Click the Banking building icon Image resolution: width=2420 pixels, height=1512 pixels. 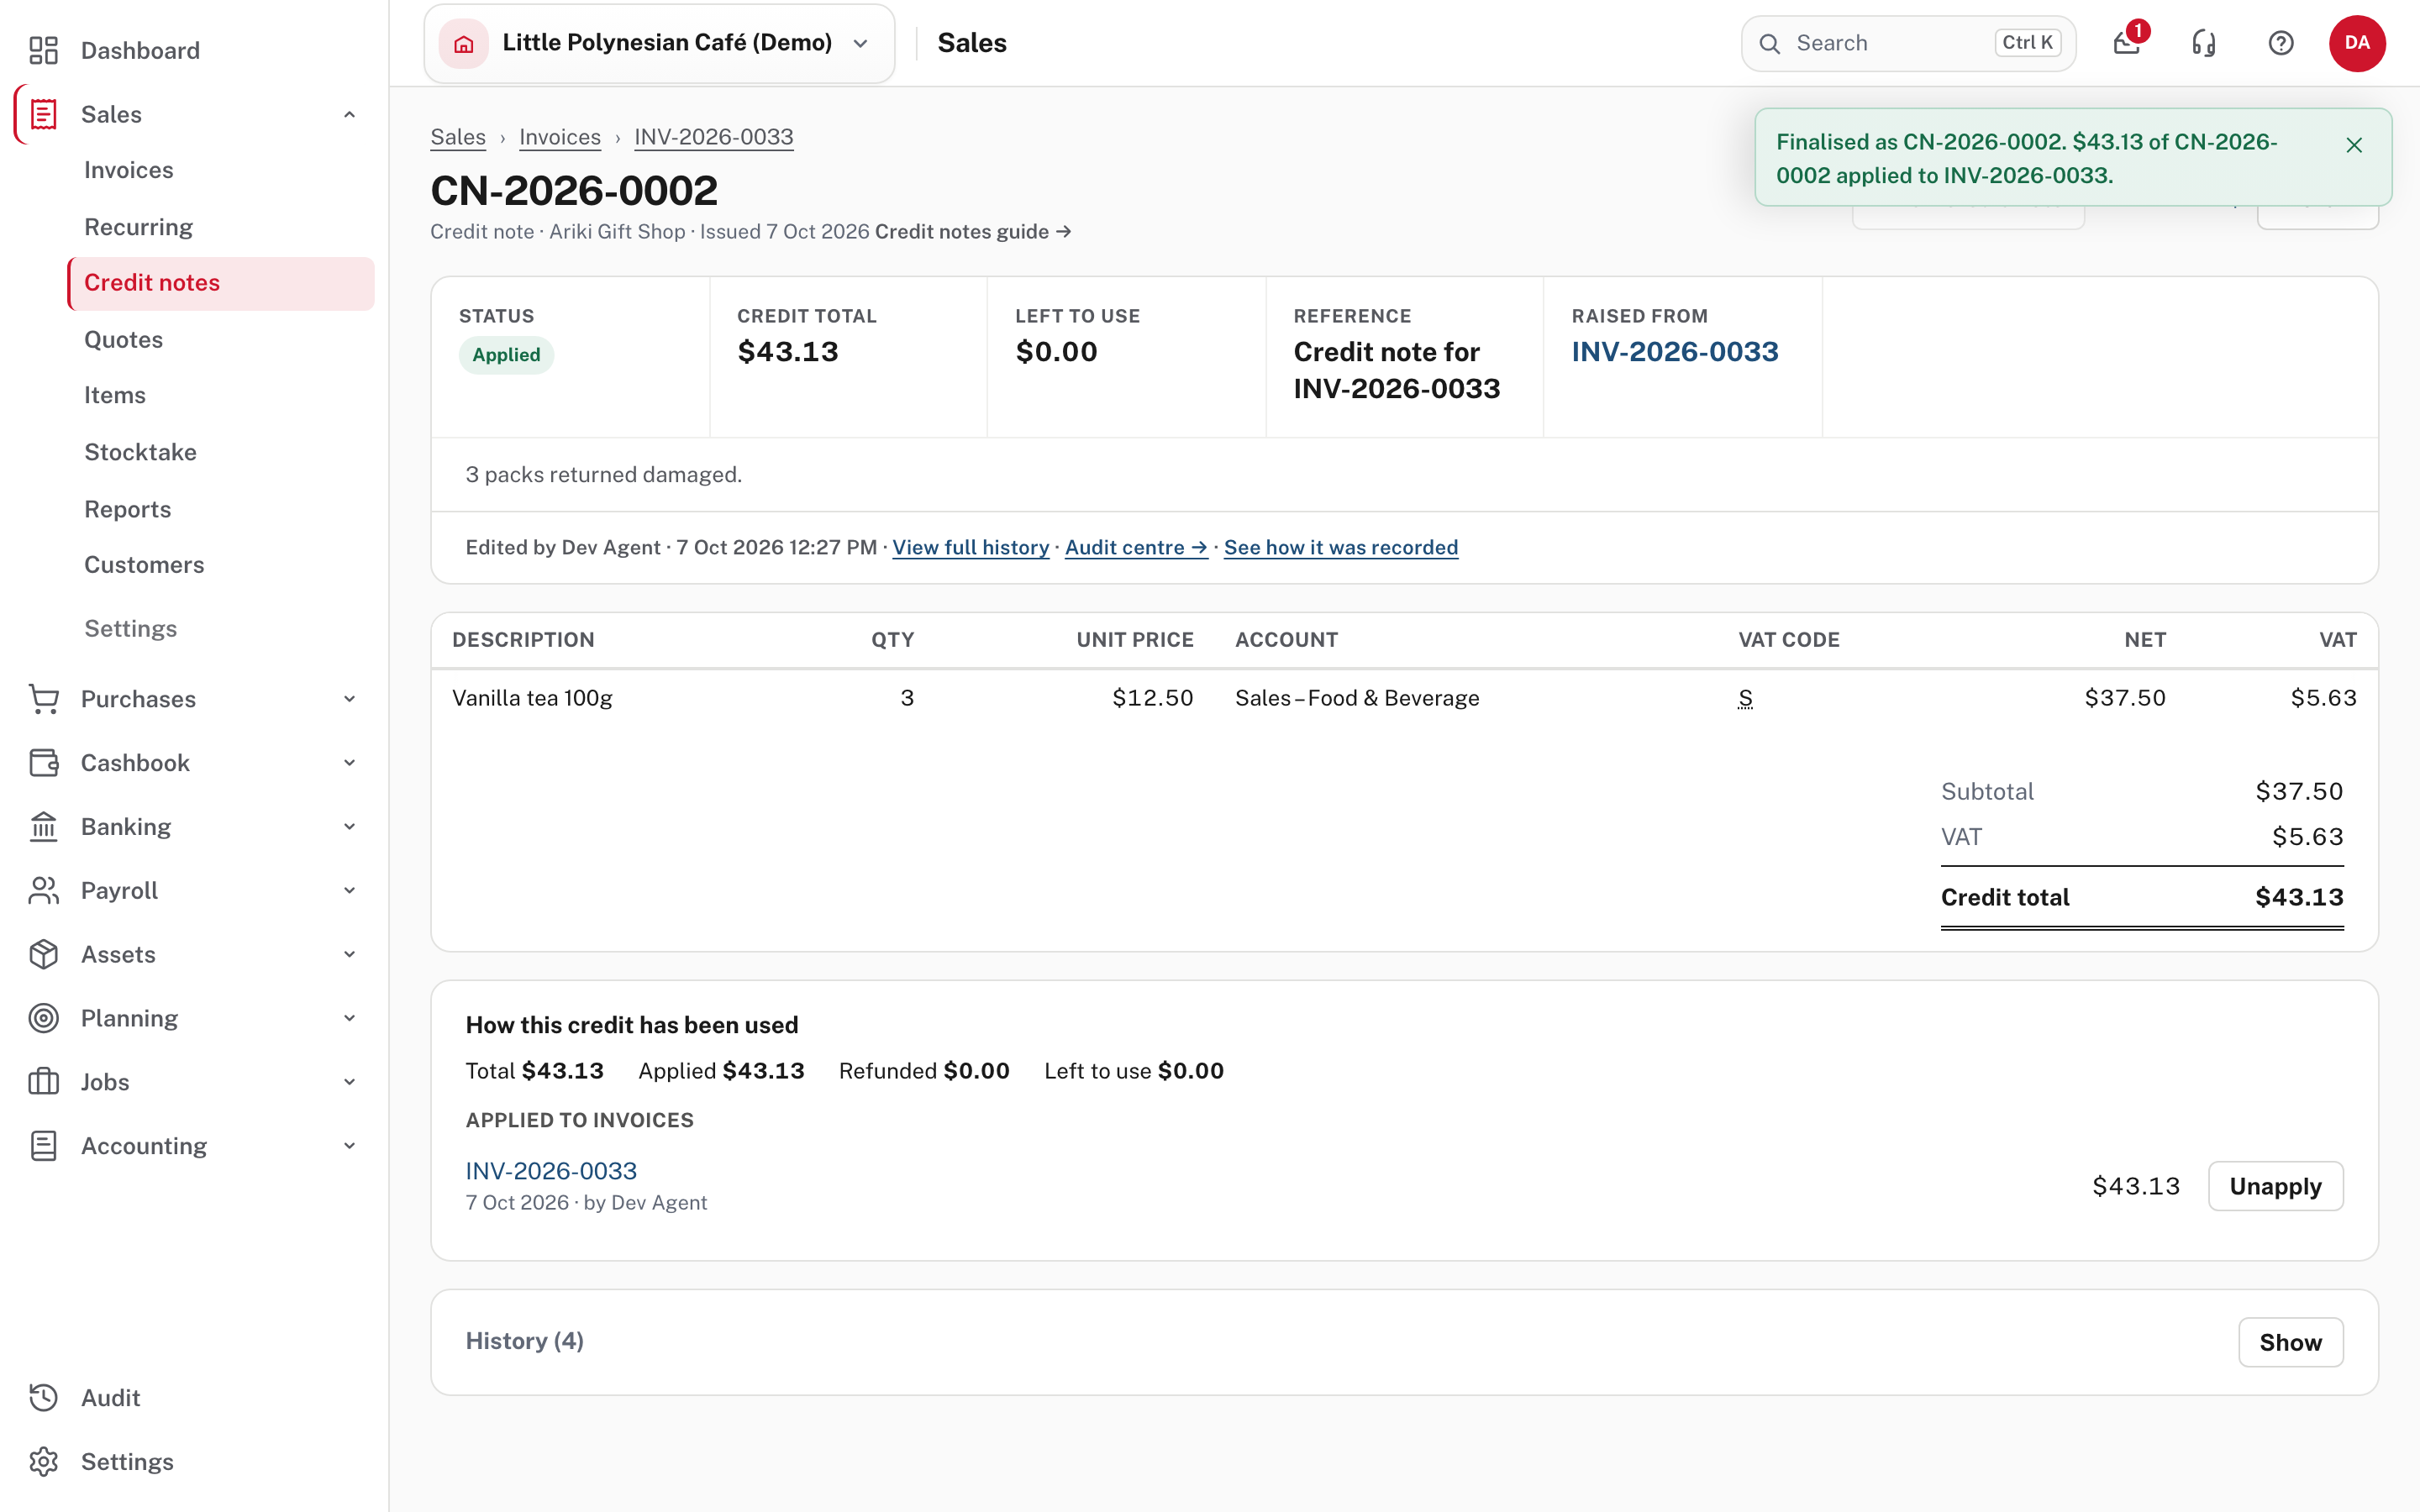pos(43,827)
